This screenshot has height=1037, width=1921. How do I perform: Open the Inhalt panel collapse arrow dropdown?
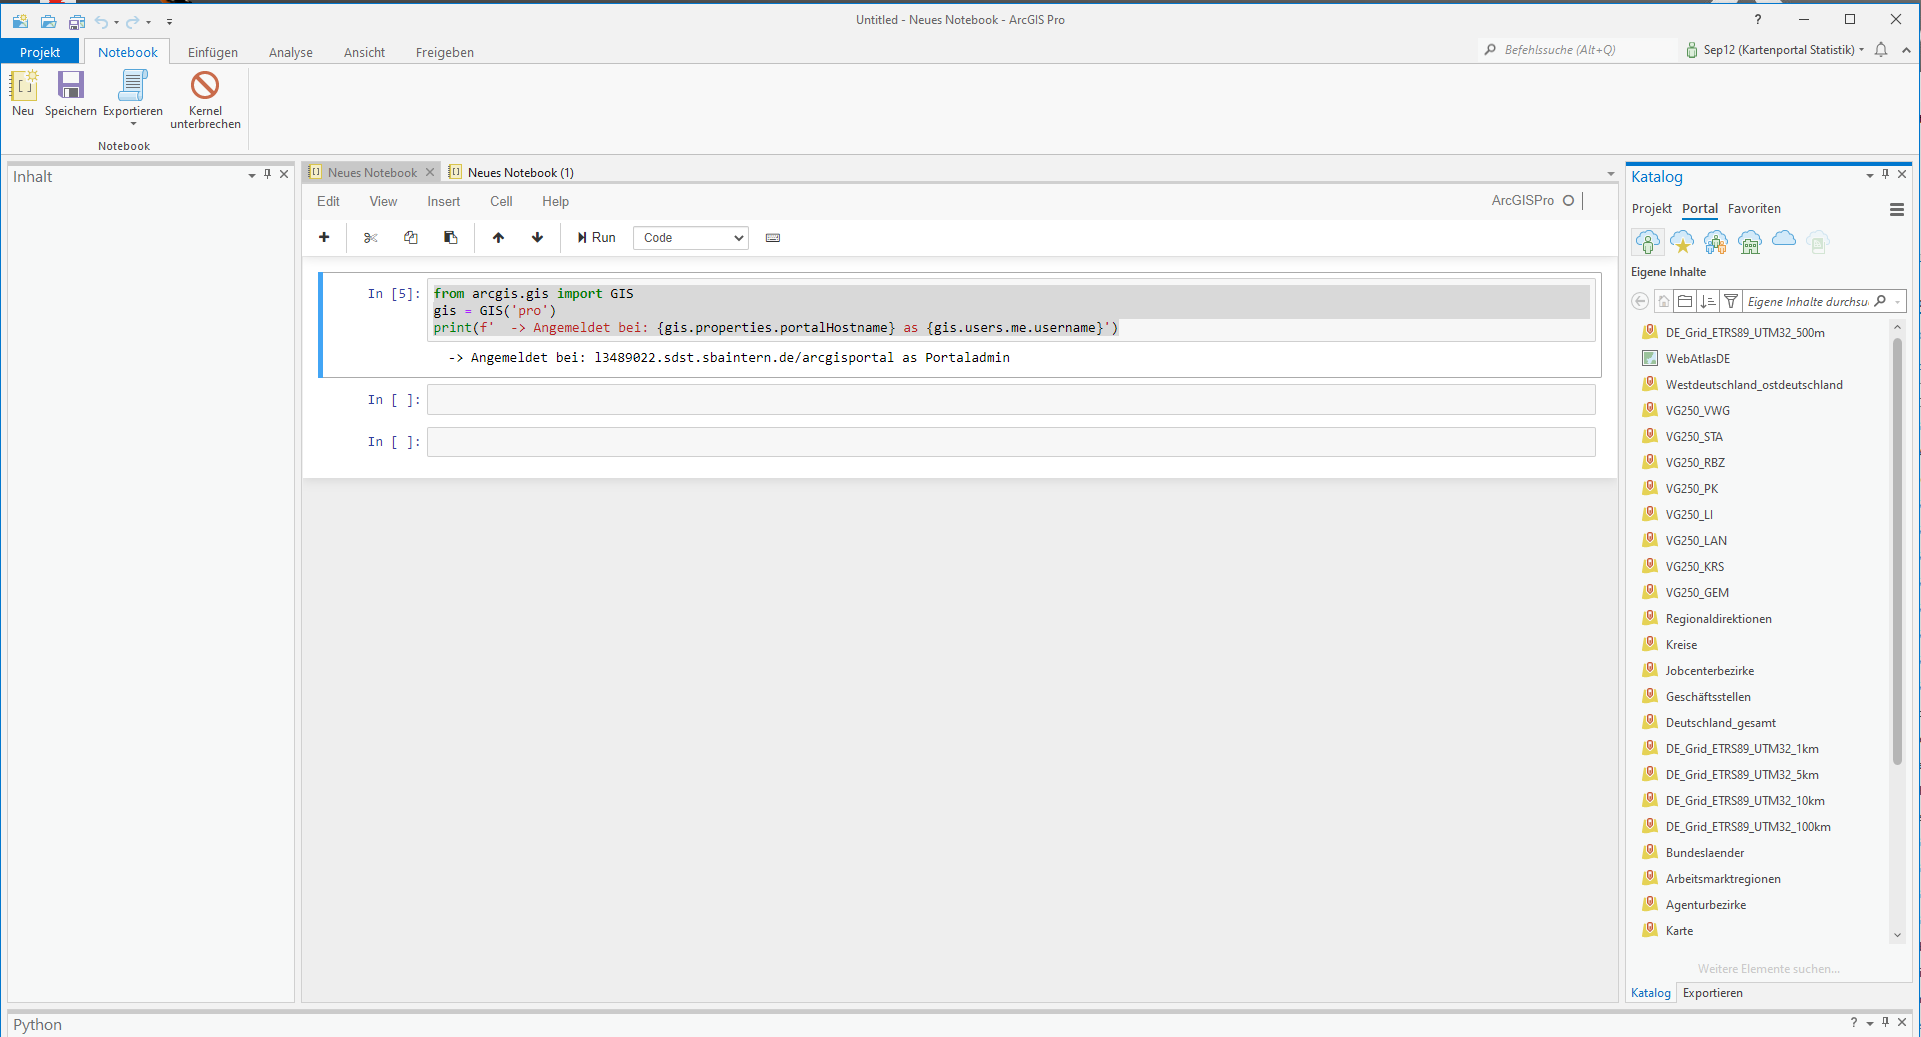250,174
